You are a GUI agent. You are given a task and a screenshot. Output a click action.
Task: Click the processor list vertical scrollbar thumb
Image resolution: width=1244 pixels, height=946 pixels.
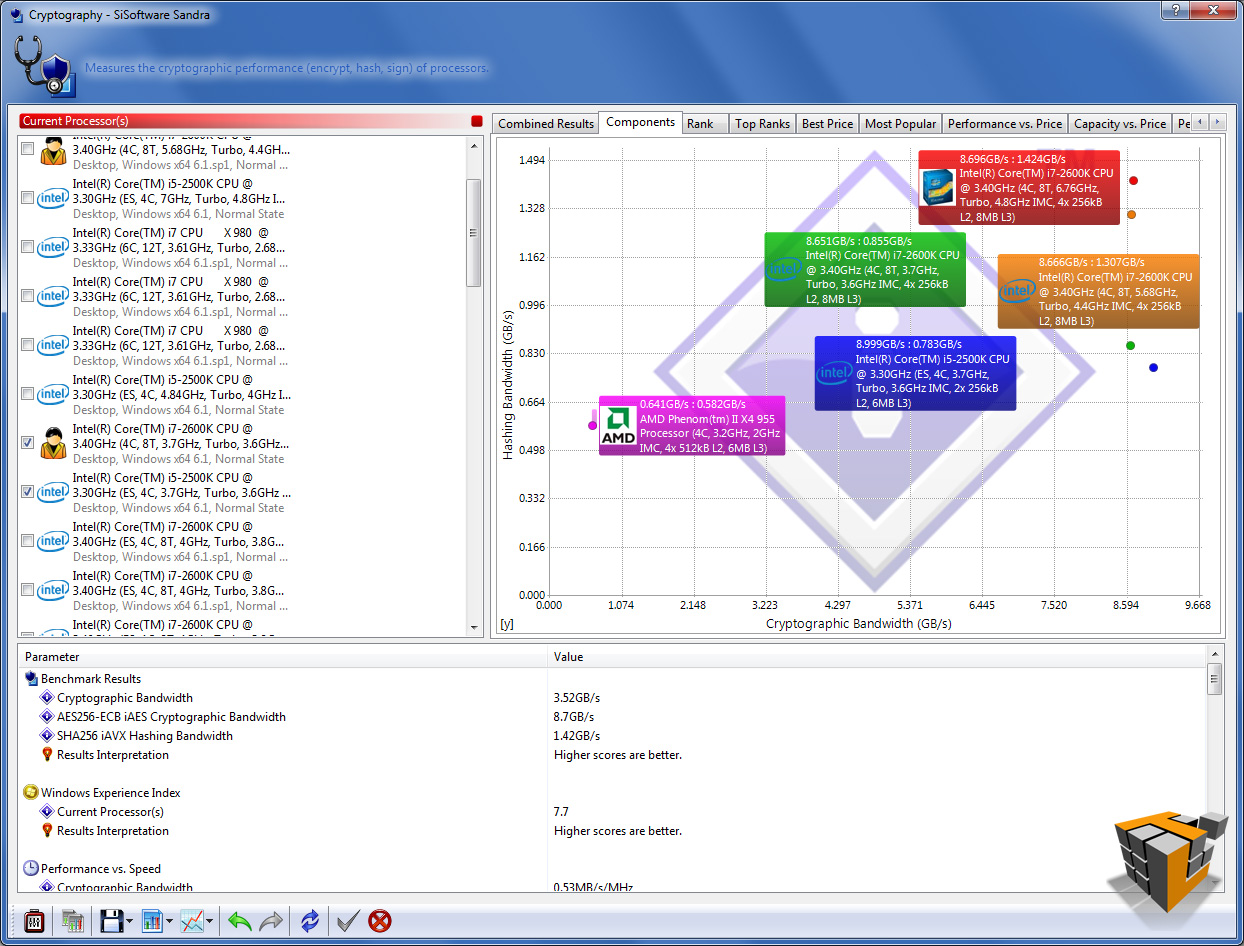coord(474,232)
